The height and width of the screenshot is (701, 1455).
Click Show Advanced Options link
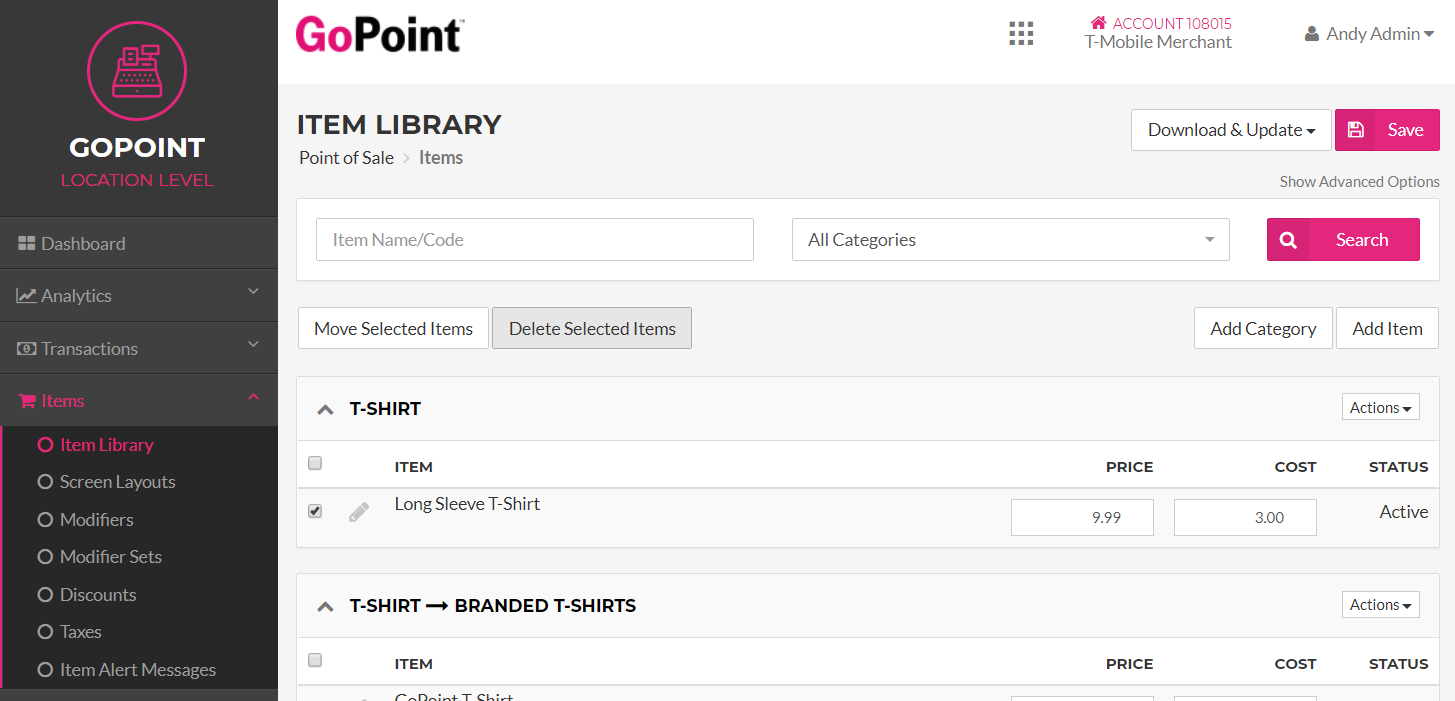[1359, 182]
